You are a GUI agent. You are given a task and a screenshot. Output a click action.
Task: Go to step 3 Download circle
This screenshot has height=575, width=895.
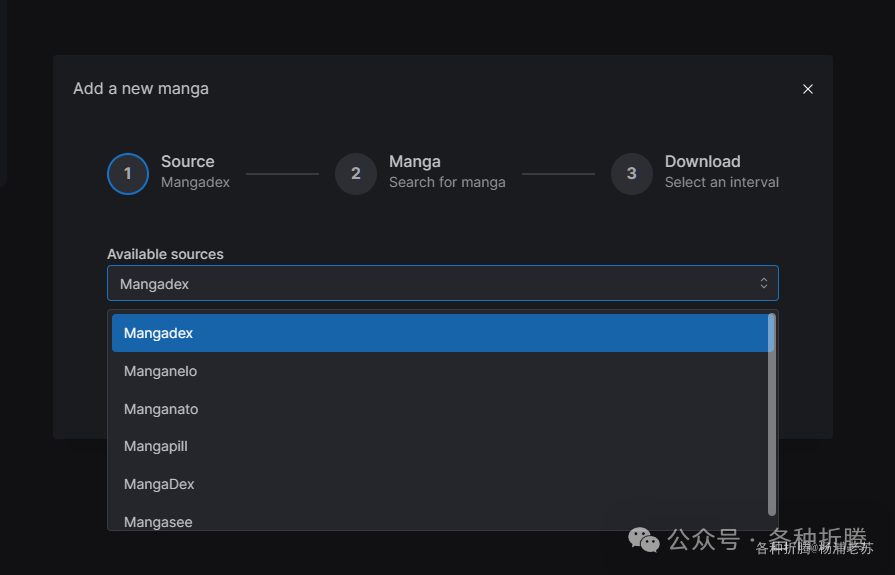631,174
